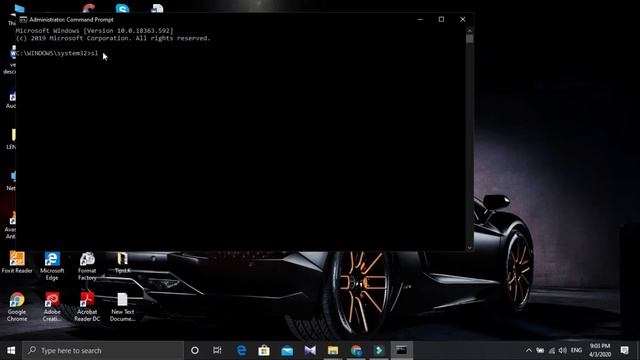The image size is (640, 360).
Task: Open File Explorer from the taskbar
Action: click(x=333, y=350)
